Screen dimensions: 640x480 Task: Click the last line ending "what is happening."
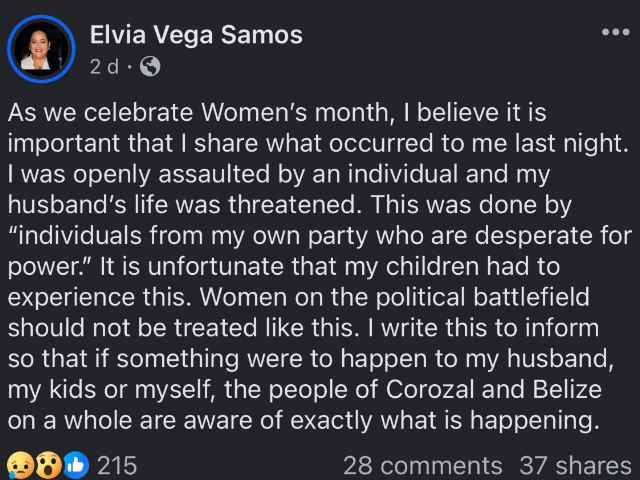click(x=303, y=420)
